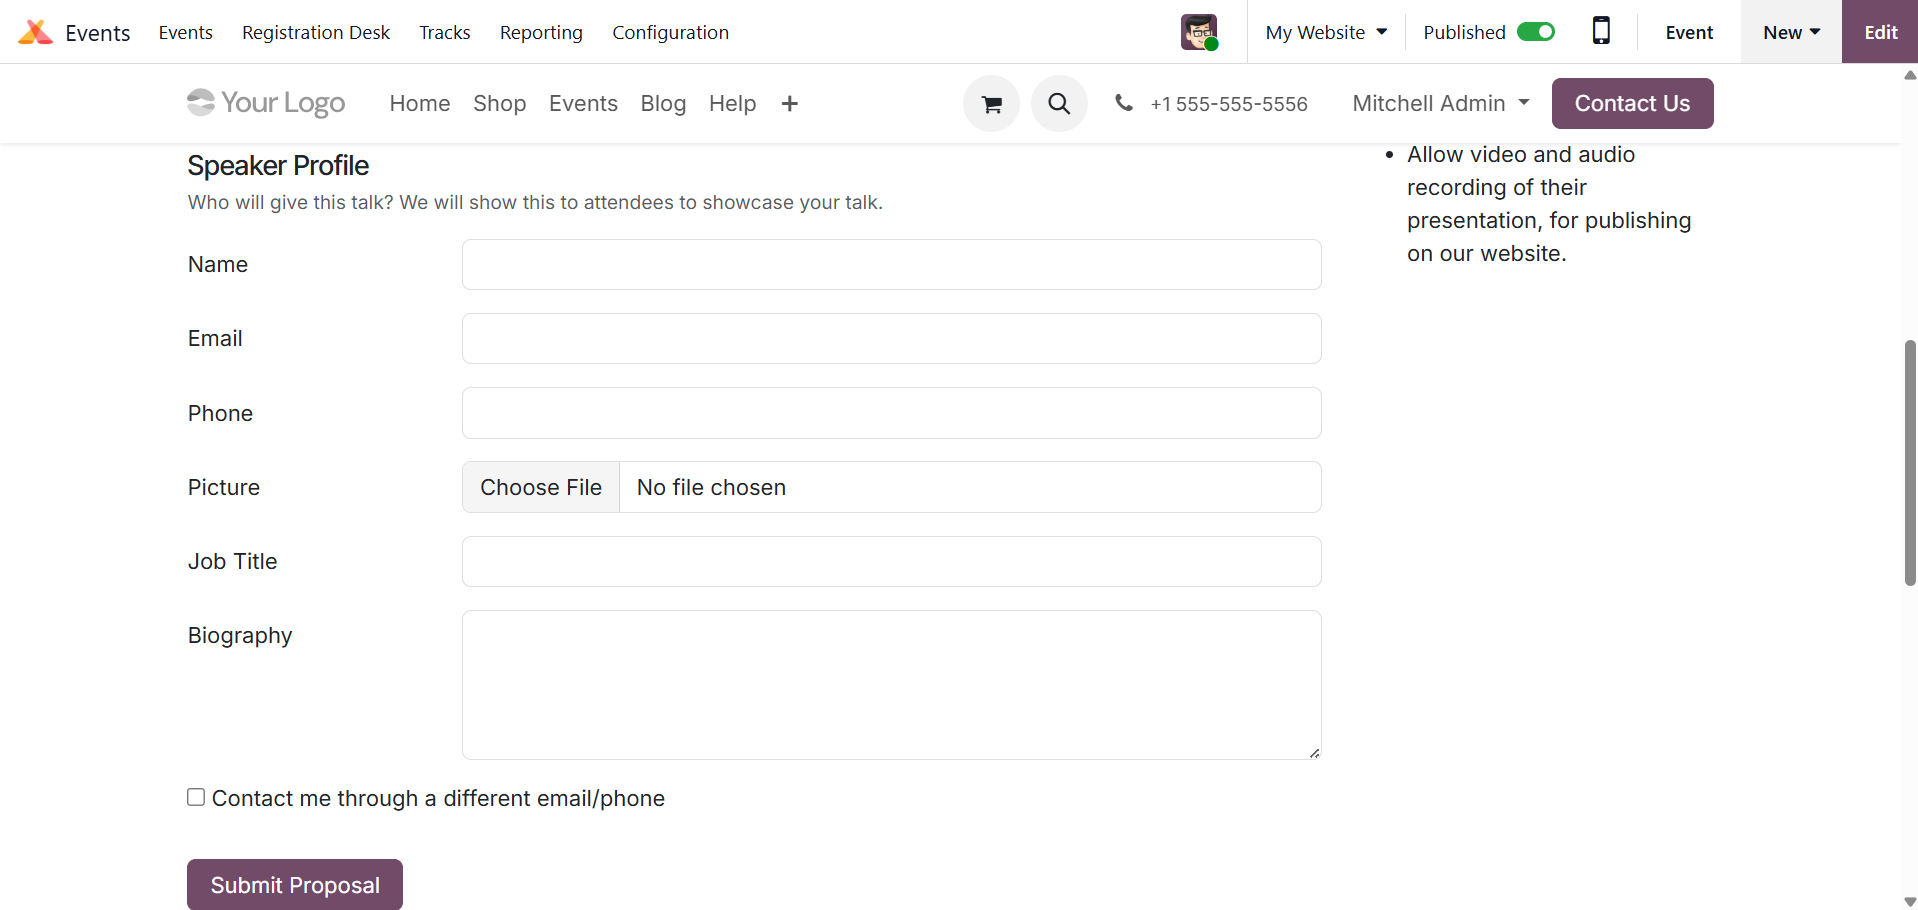Click the phone handset icon

[x=1124, y=103]
